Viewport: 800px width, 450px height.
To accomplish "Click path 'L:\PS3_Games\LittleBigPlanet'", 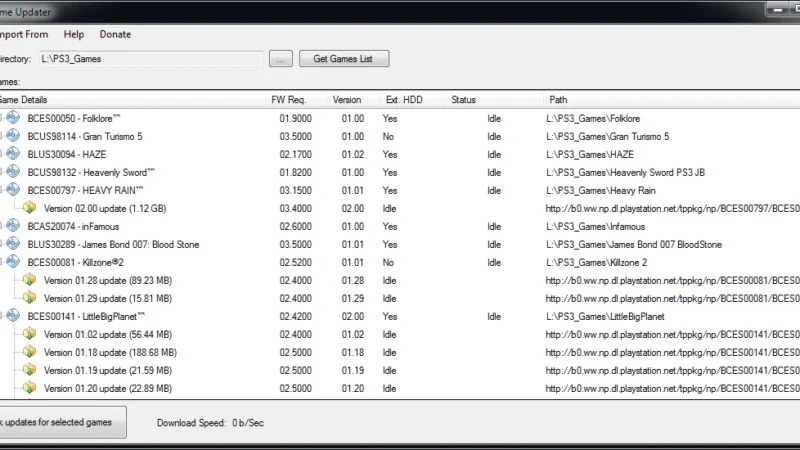I will [605, 316].
